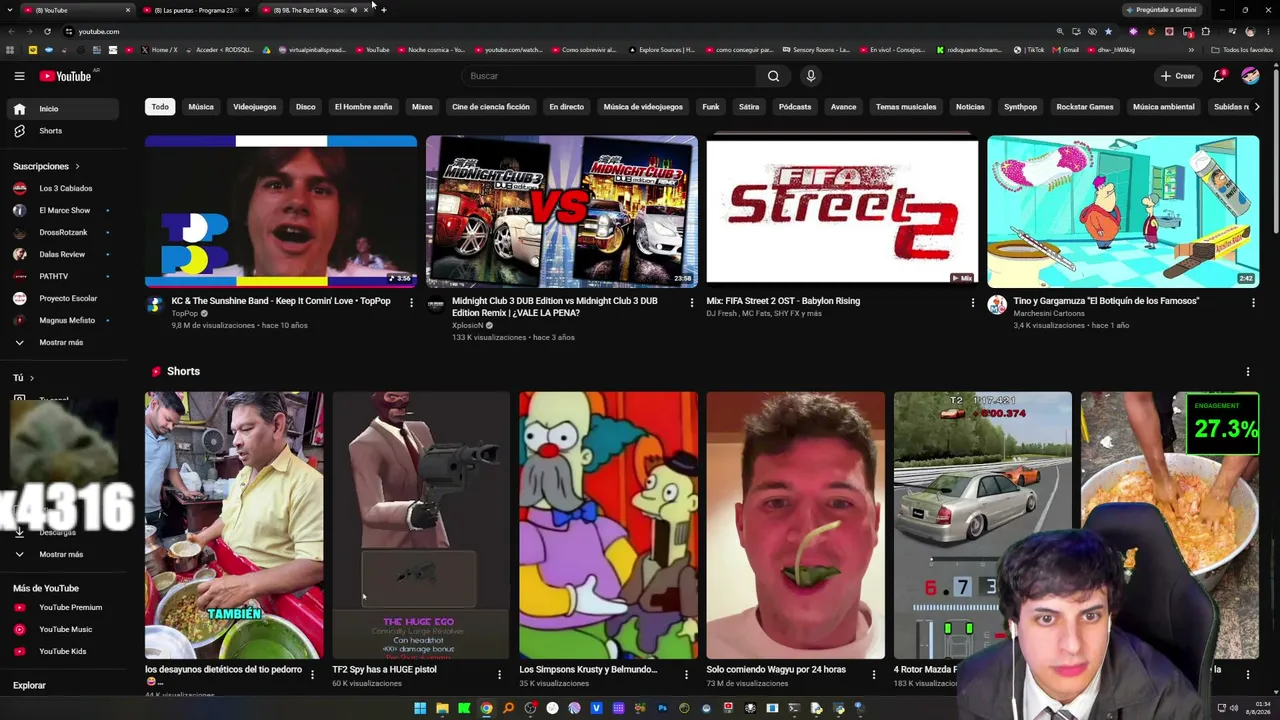Viewport: 1280px width, 720px height.
Task: Go to Inicio in the sidebar
Action: (63, 109)
